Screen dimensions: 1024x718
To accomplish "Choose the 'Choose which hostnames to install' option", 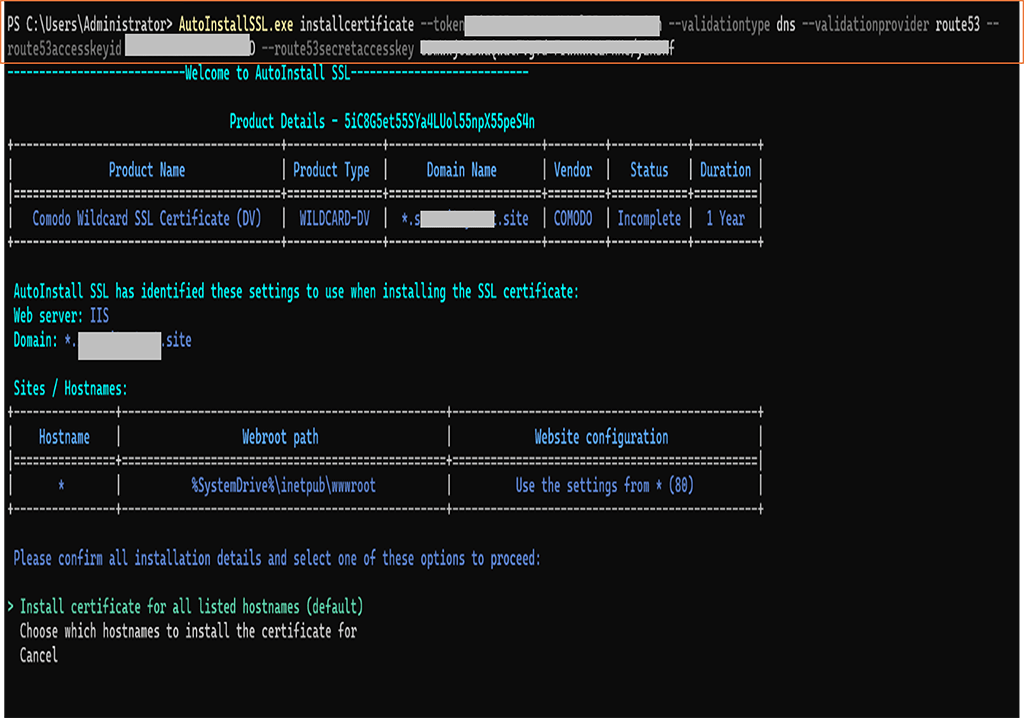I will coord(188,631).
